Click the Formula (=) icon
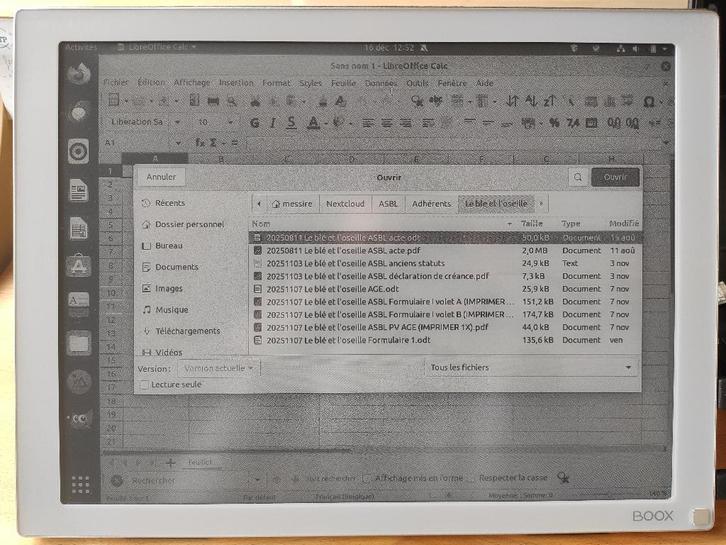This screenshot has width=726, height=545. tap(234, 143)
